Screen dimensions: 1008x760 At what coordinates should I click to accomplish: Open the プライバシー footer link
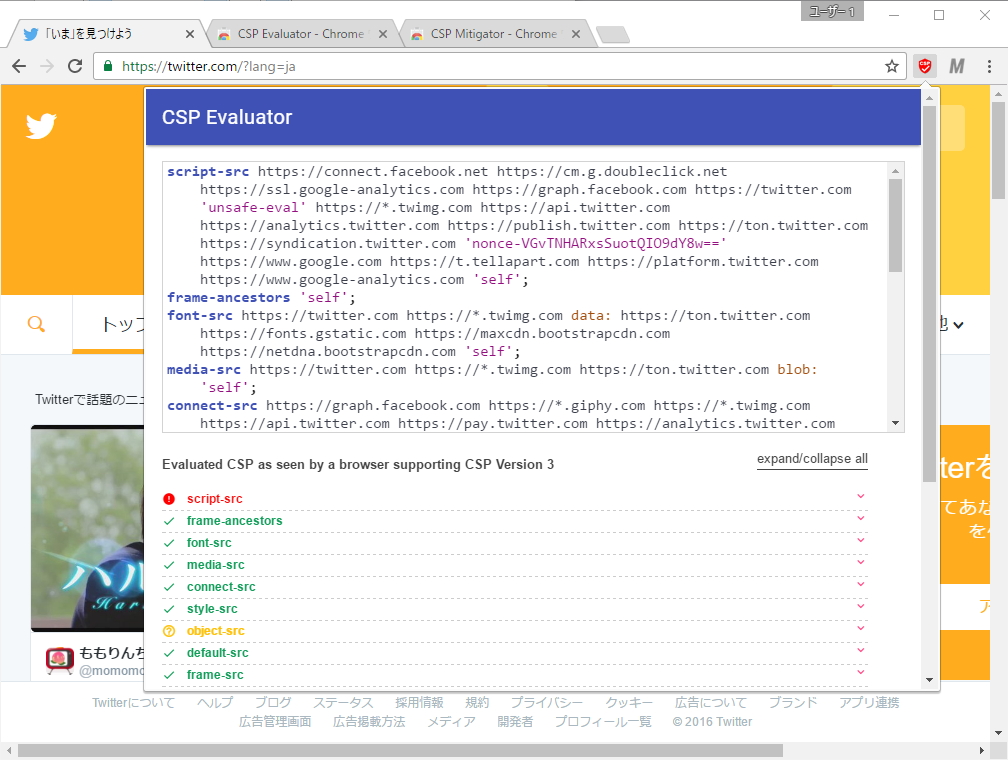(x=547, y=703)
